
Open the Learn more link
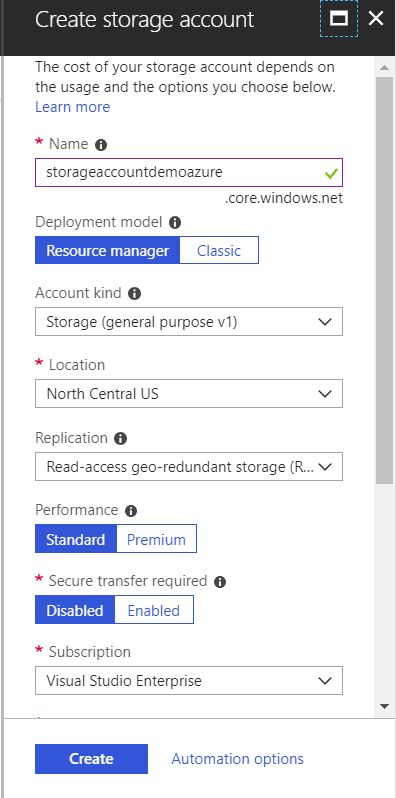(72, 107)
